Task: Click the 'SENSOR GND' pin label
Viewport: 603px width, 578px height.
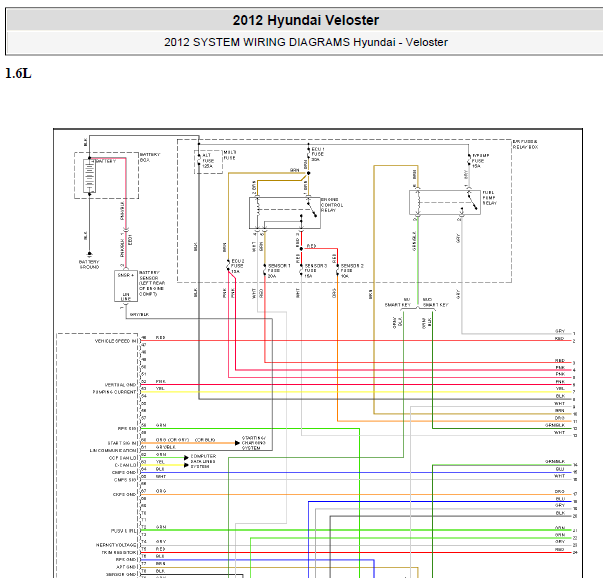Action: (121, 575)
